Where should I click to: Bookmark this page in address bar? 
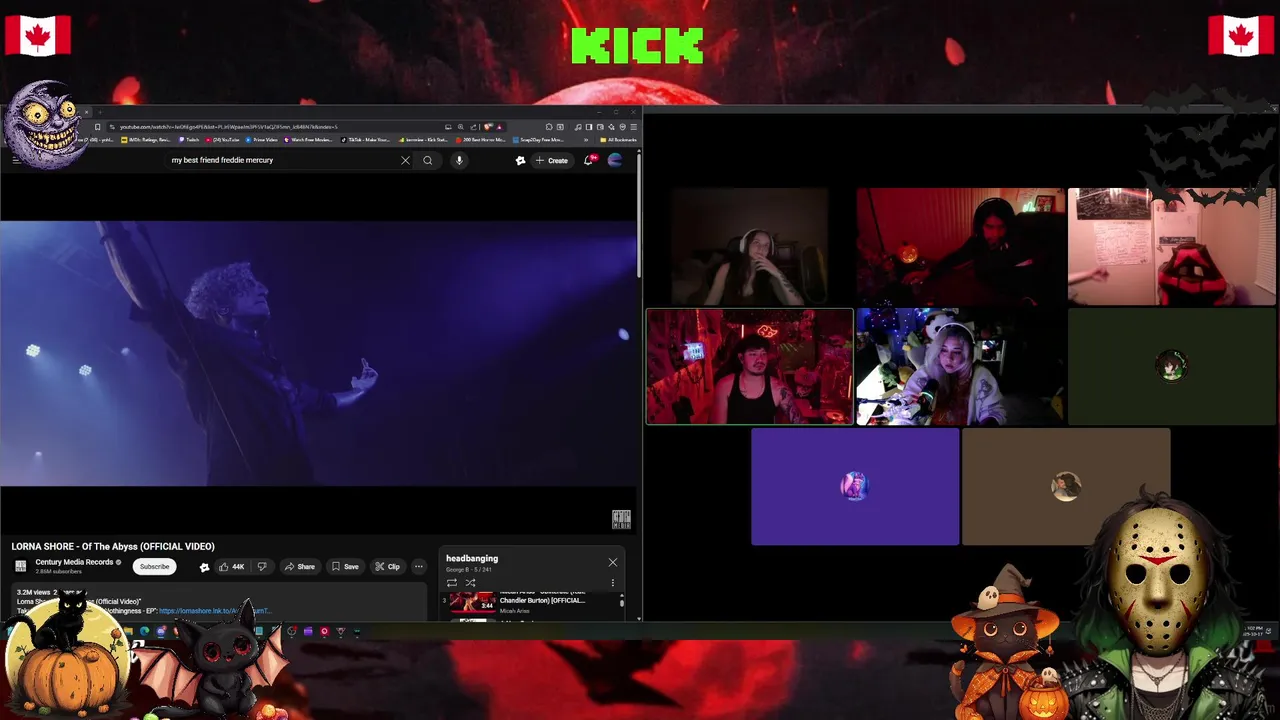pyautogui.click(x=97, y=127)
